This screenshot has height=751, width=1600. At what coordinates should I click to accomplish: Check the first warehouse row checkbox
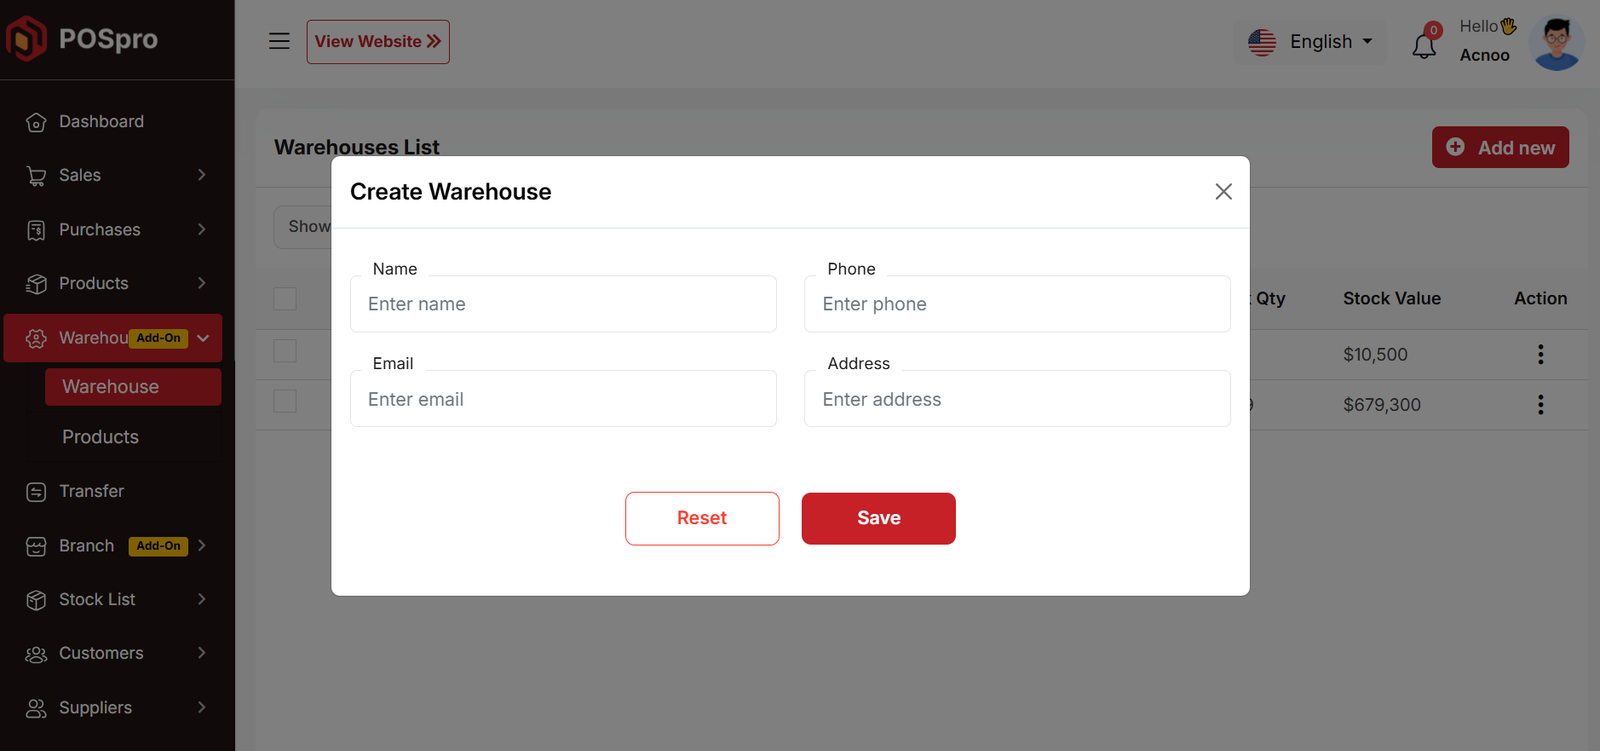point(285,351)
